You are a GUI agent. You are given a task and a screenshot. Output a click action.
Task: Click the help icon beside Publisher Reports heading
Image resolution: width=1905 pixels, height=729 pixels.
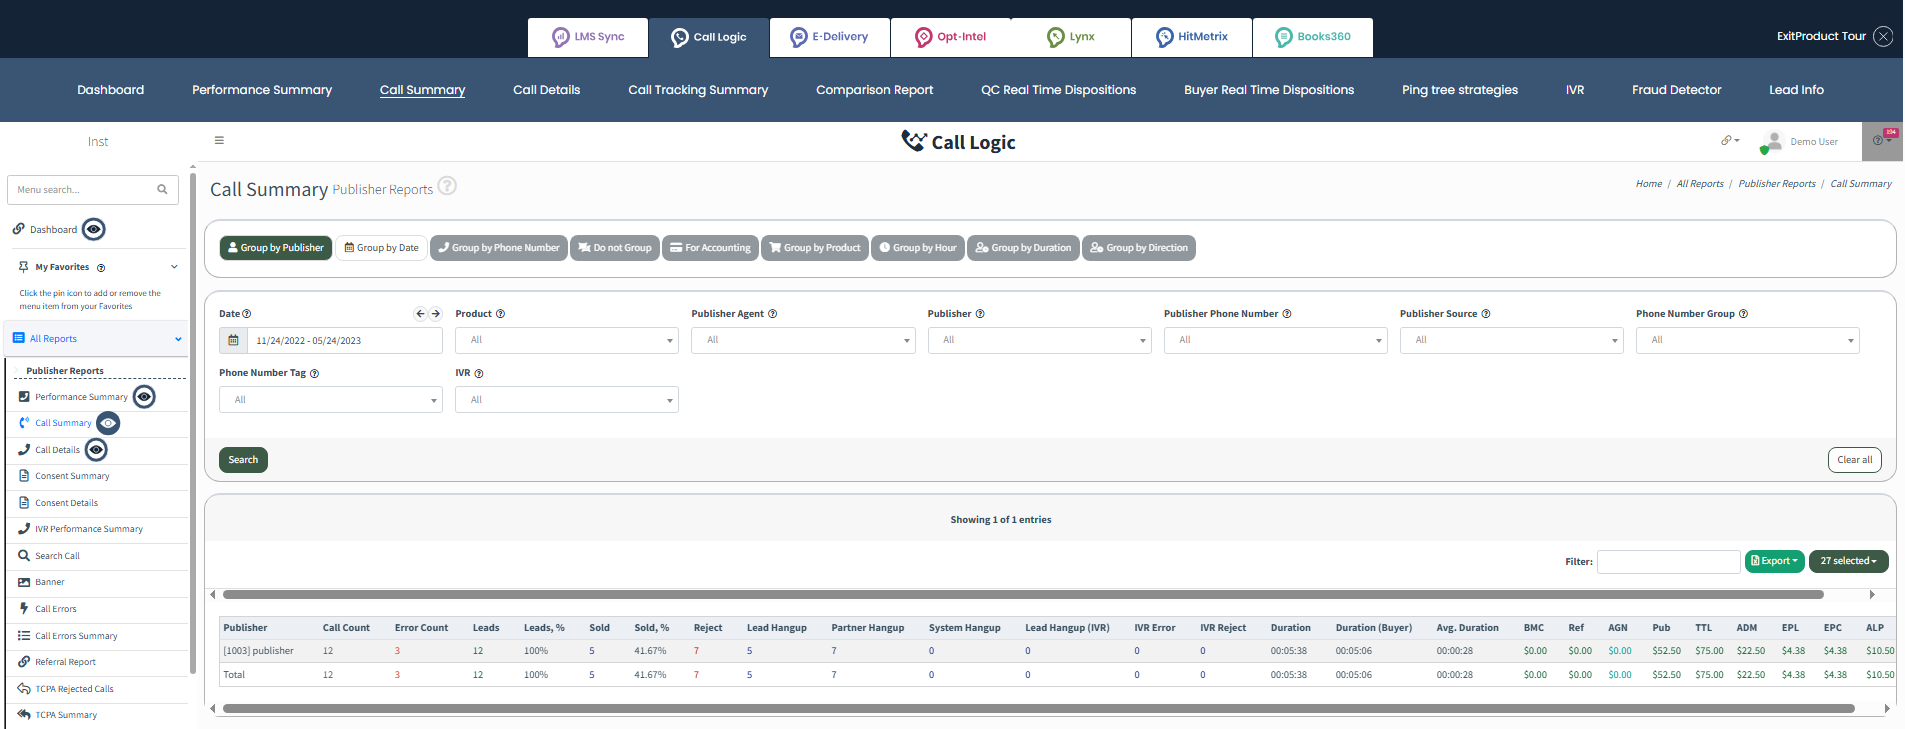pos(448,186)
